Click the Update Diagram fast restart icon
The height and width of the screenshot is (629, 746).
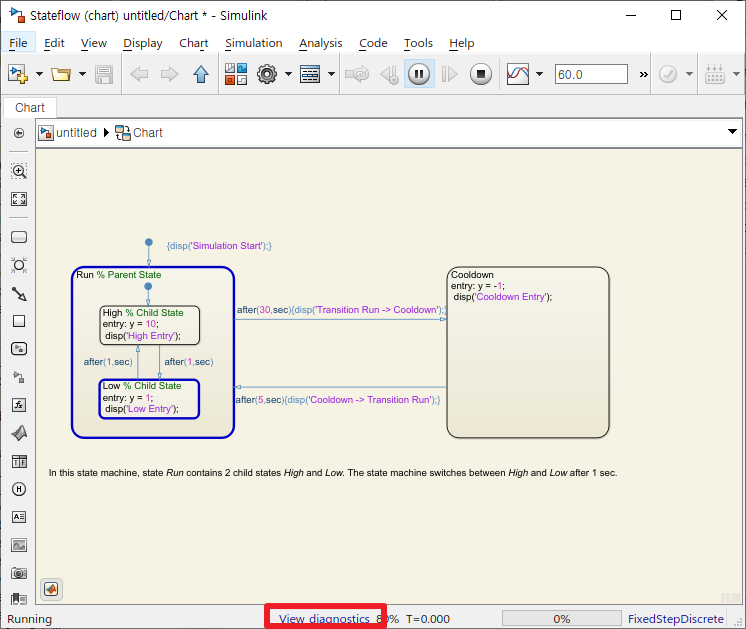coord(357,74)
